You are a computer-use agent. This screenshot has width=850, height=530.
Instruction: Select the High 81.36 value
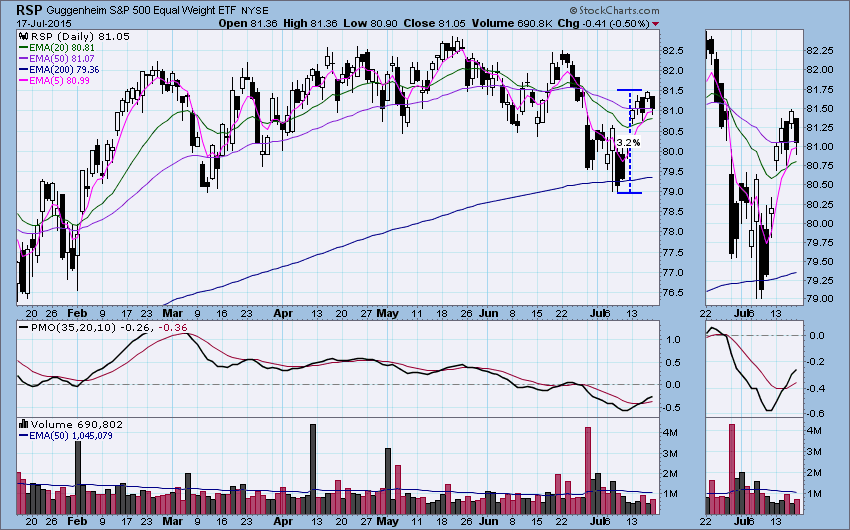coord(310,23)
